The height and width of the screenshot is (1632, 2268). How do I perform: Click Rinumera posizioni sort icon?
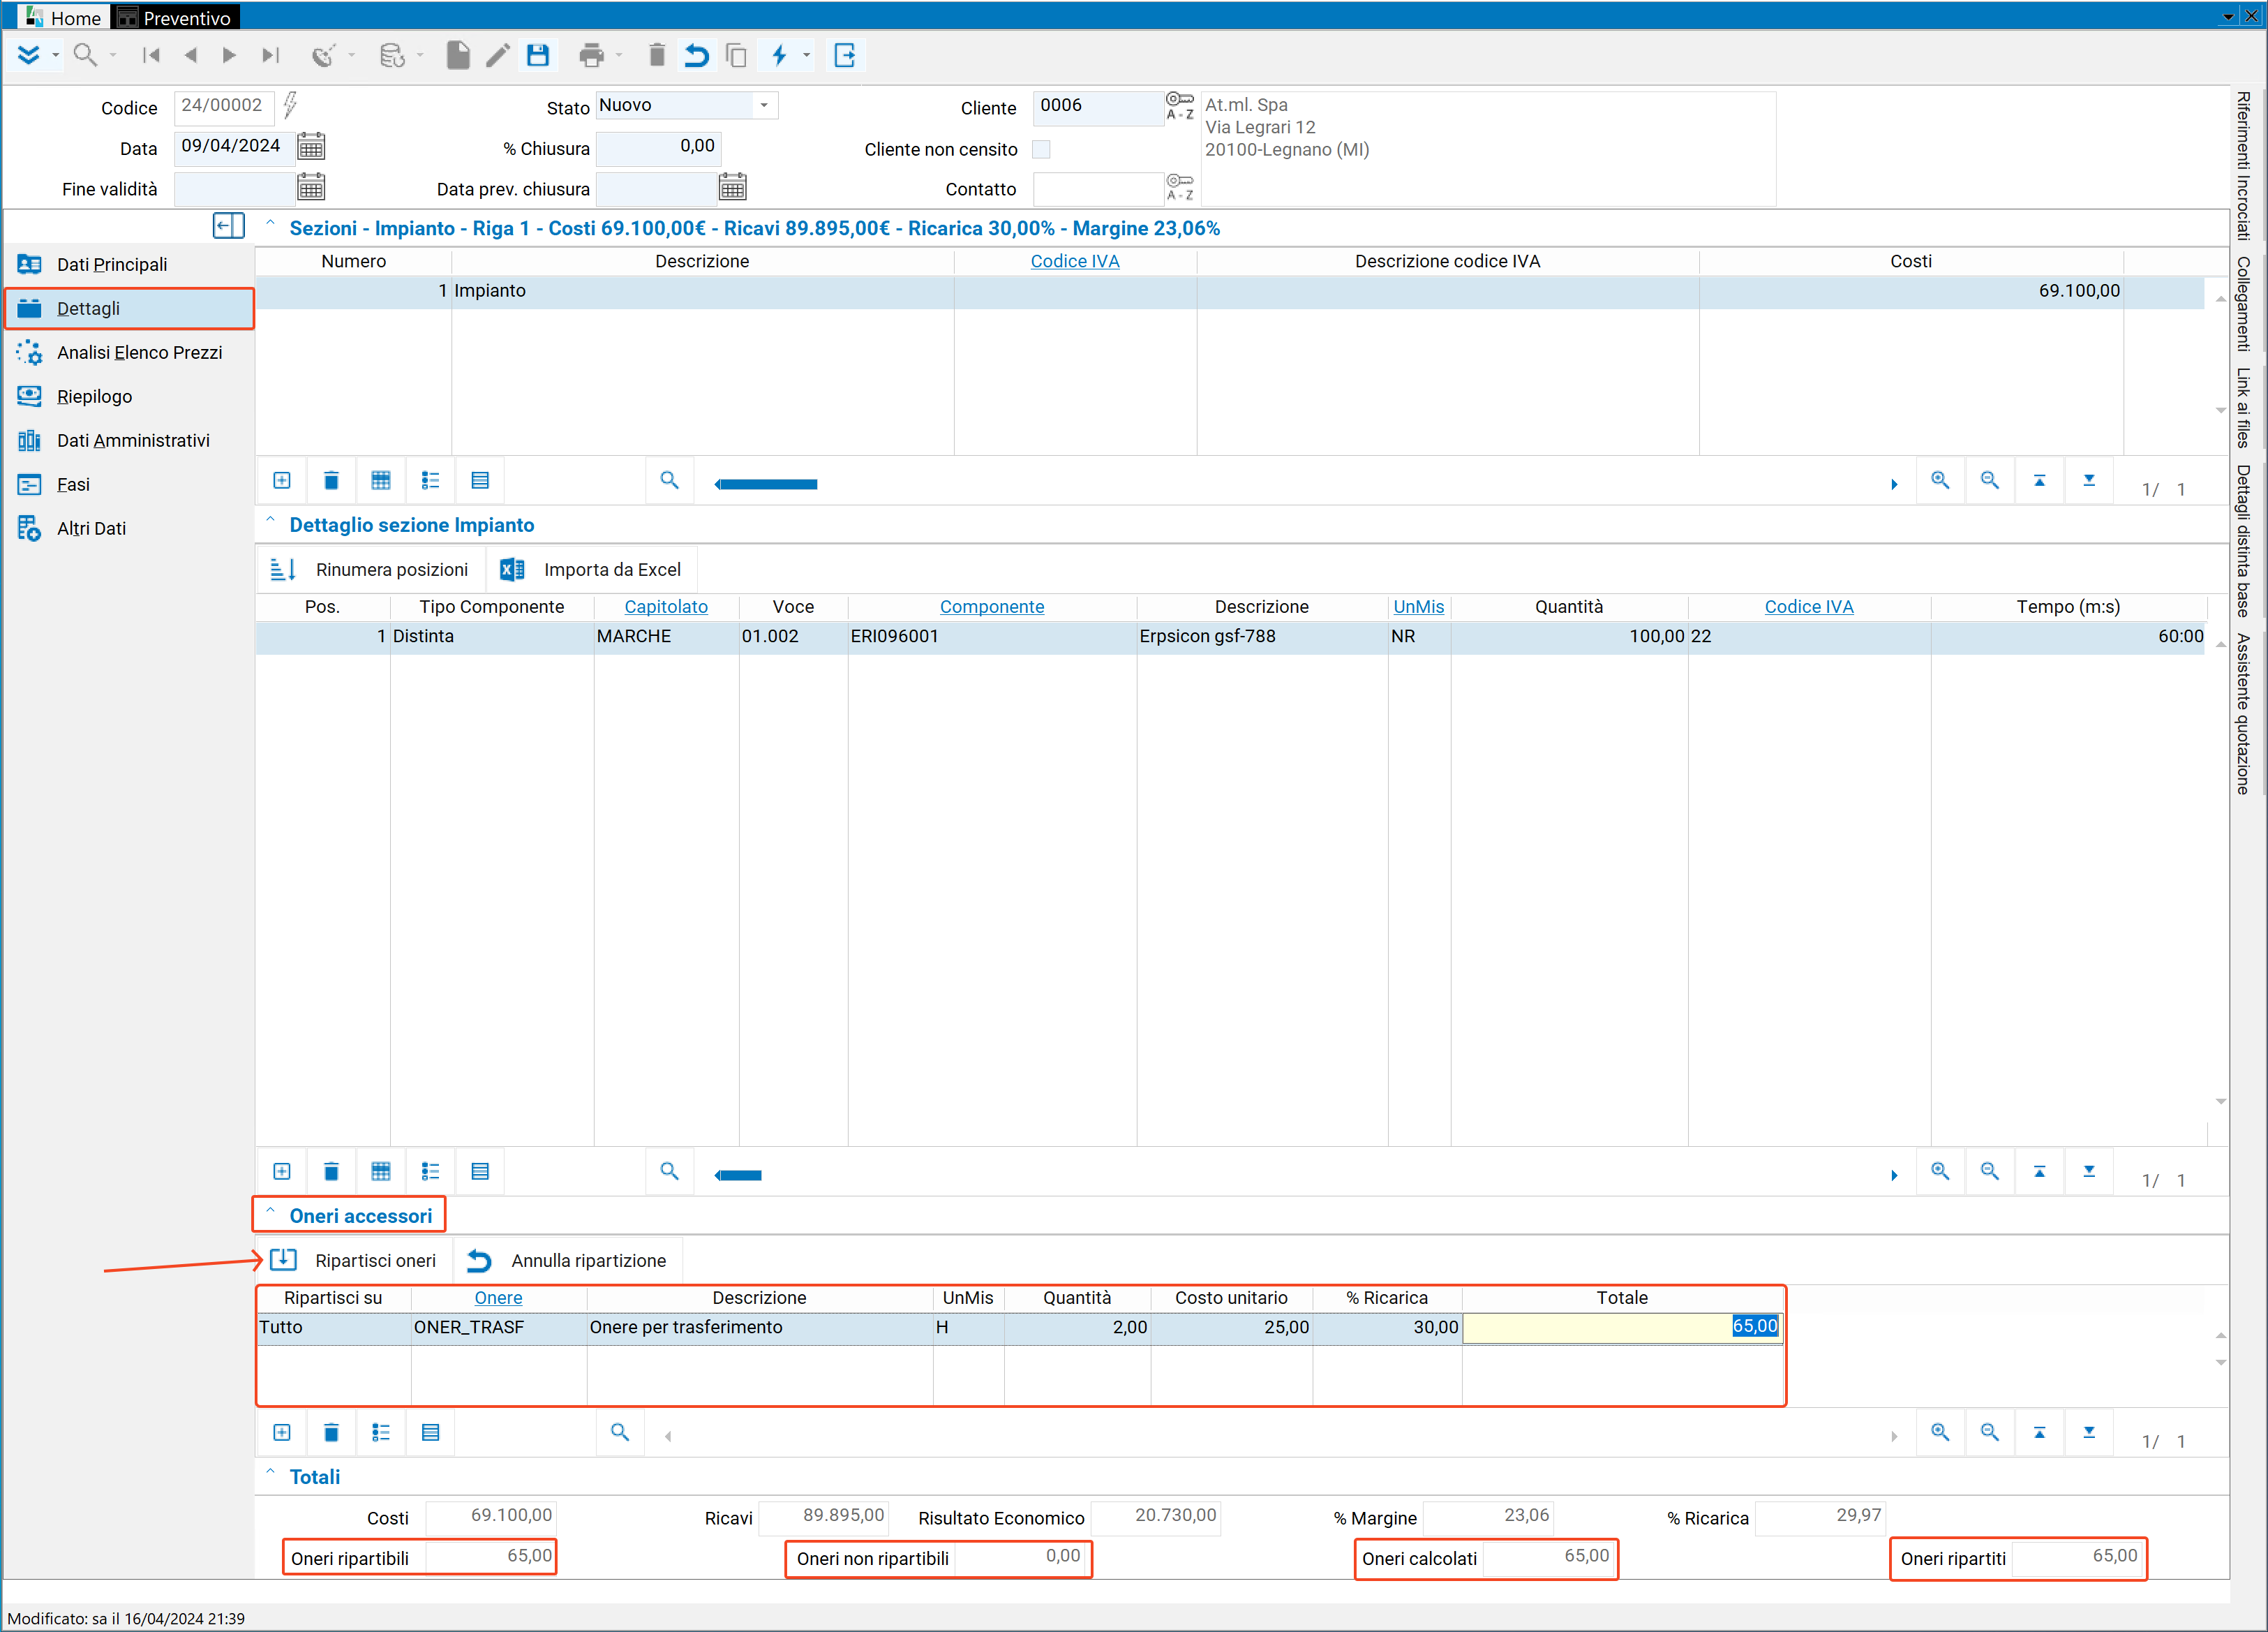tap(283, 570)
